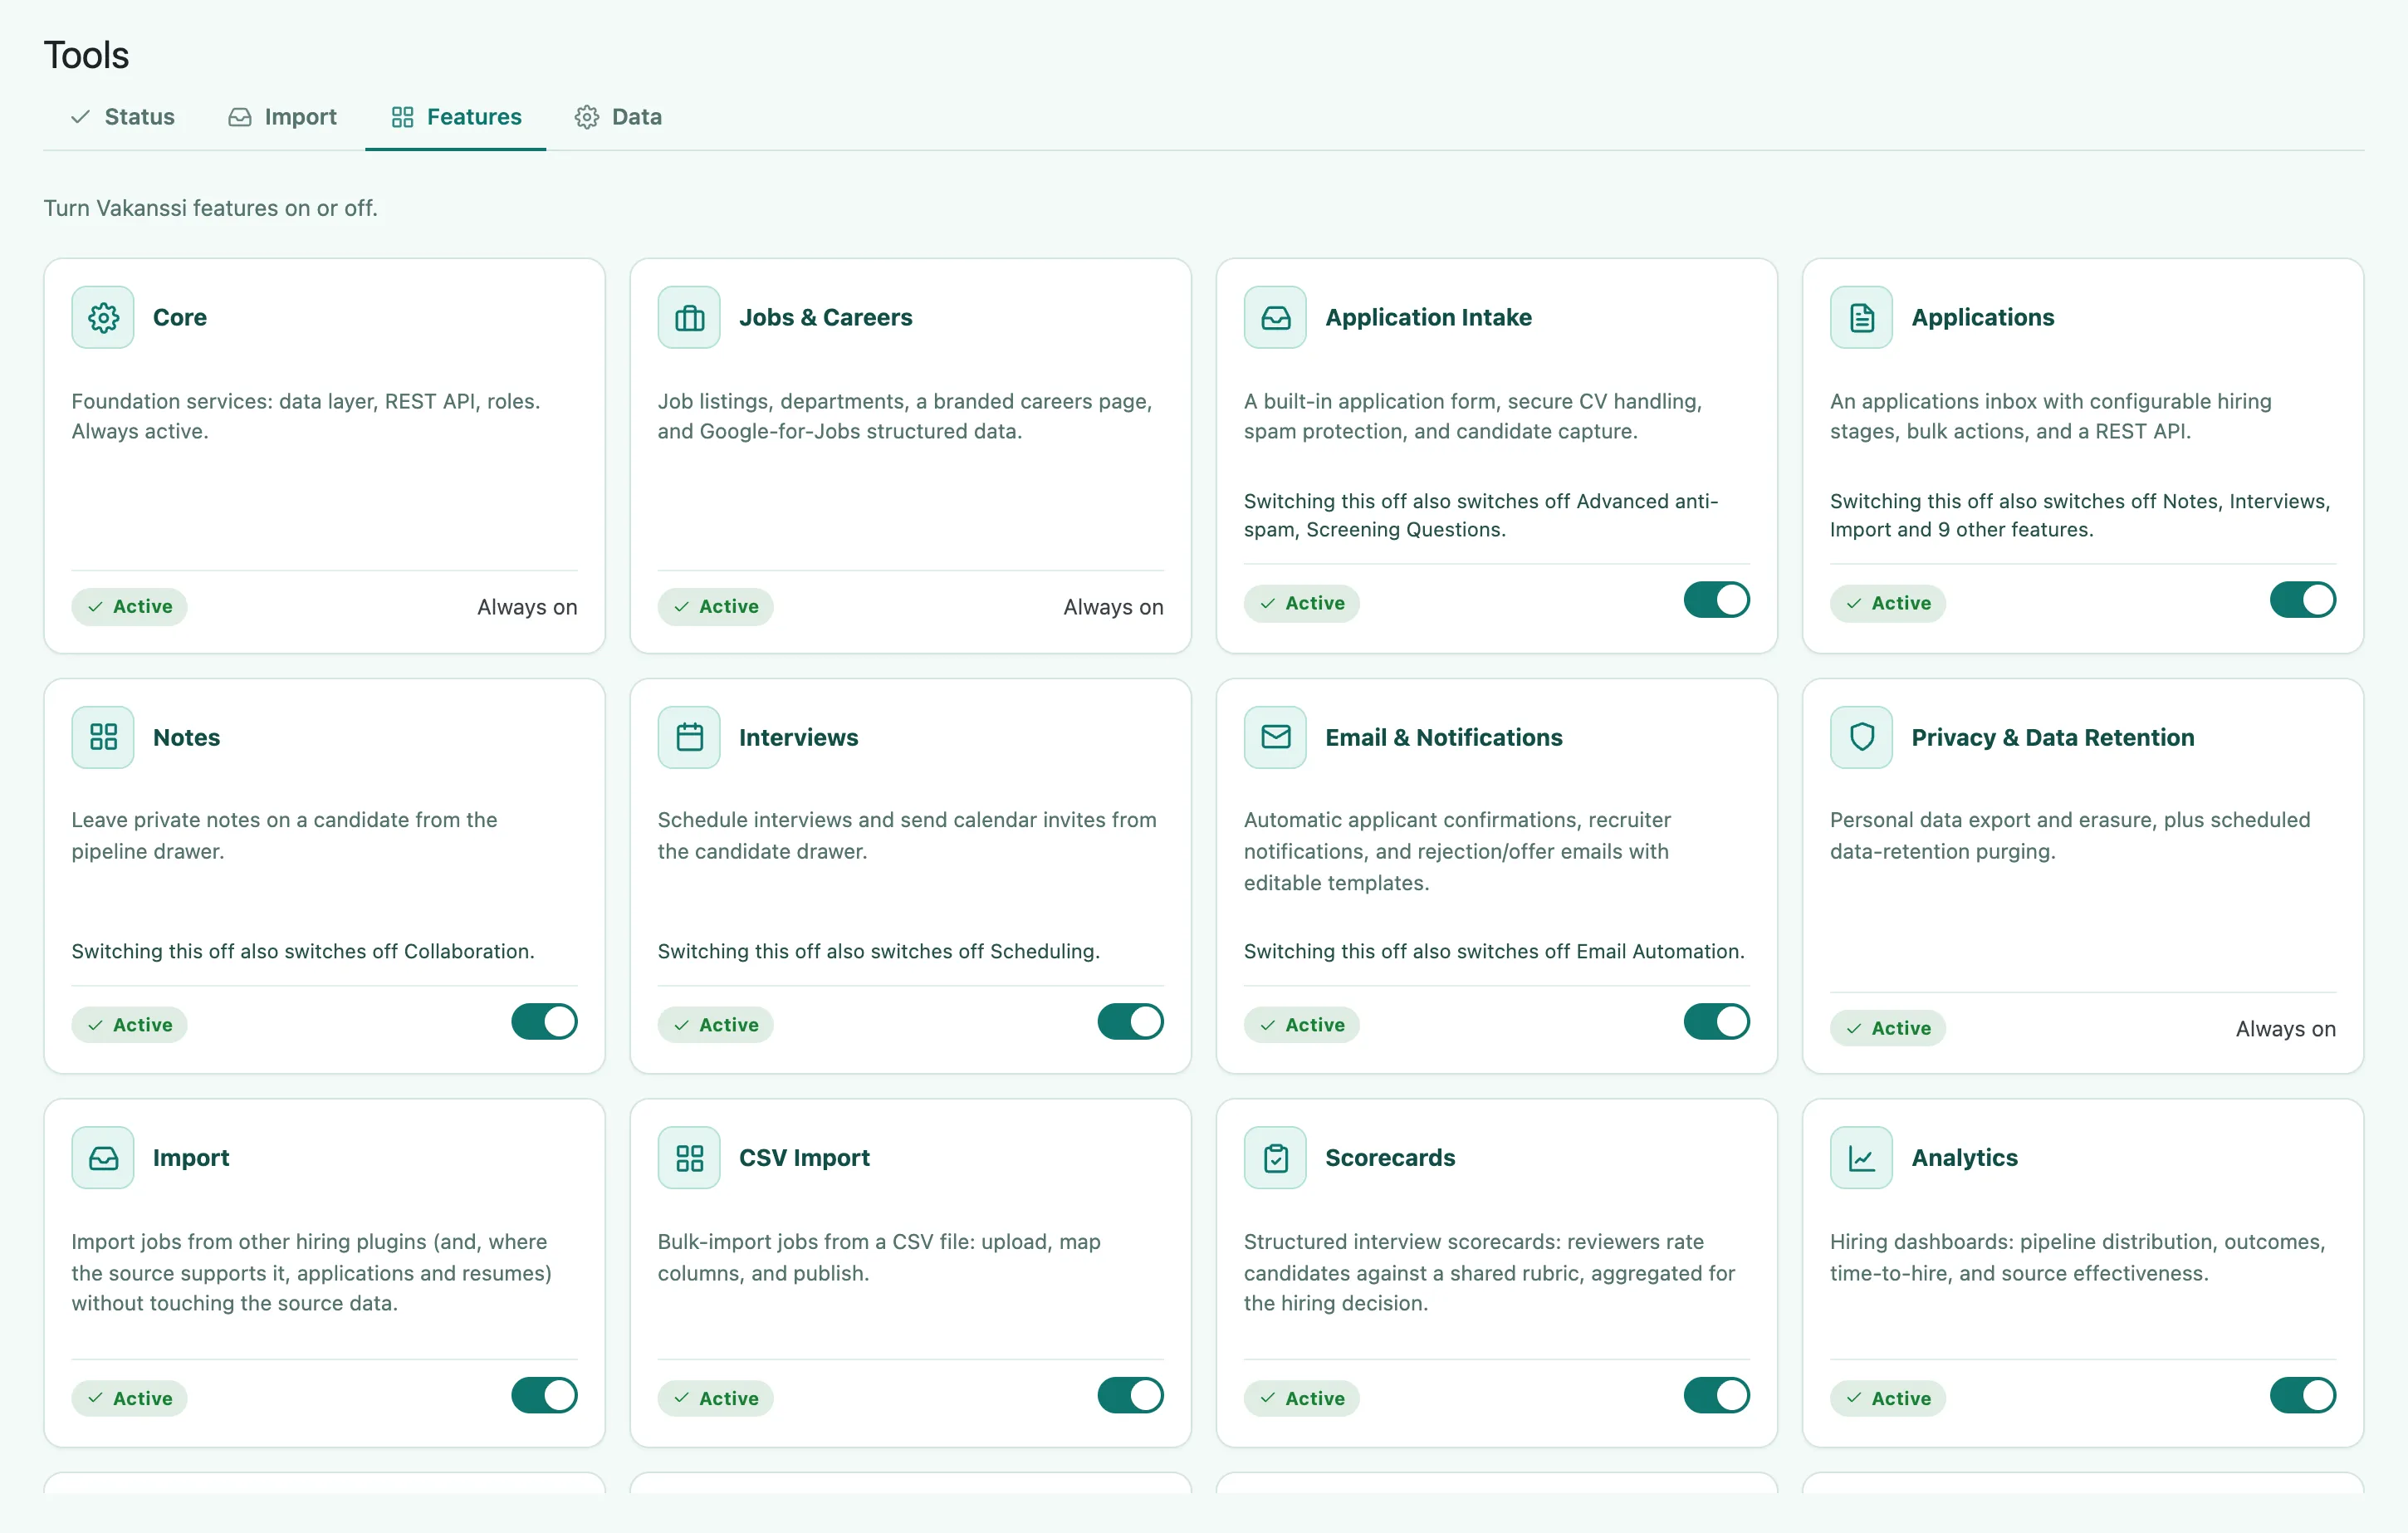
Task: Switch off the Import feature toggle
Action: pos(544,1395)
